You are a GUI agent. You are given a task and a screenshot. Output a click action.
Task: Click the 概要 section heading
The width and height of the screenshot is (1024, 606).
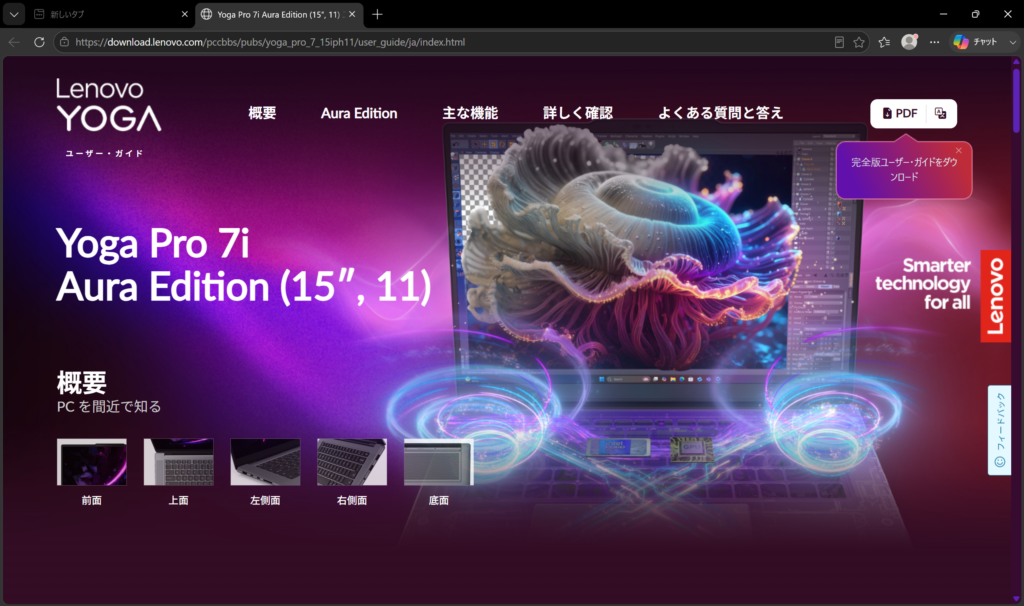tap(82, 383)
